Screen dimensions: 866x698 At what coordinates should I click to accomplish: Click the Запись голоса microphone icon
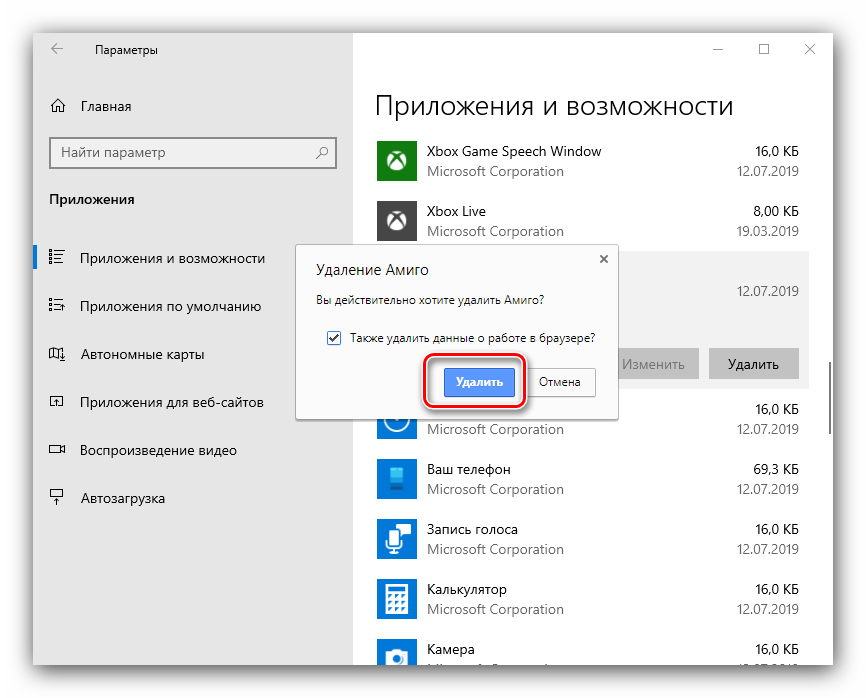396,539
